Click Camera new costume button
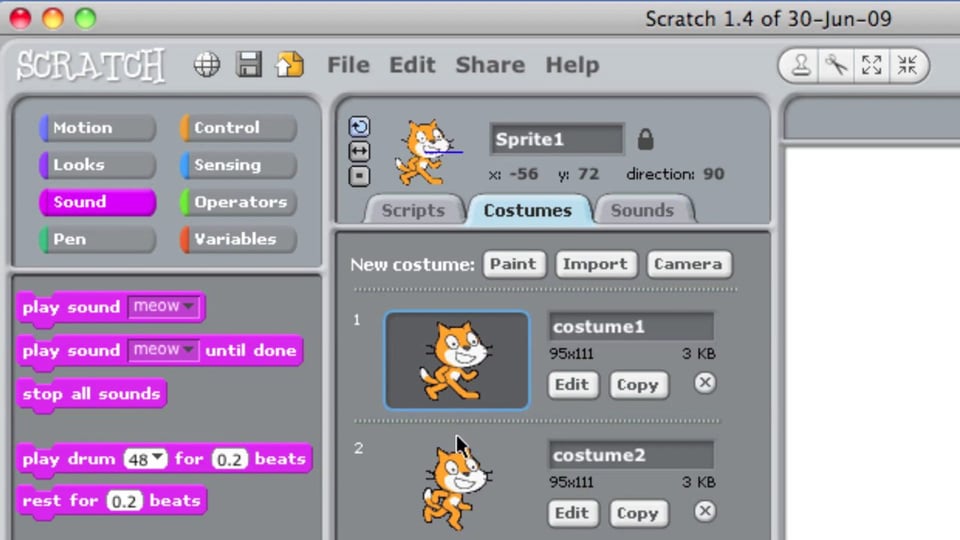This screenshot has width=960, height=540. coord(688,264)
